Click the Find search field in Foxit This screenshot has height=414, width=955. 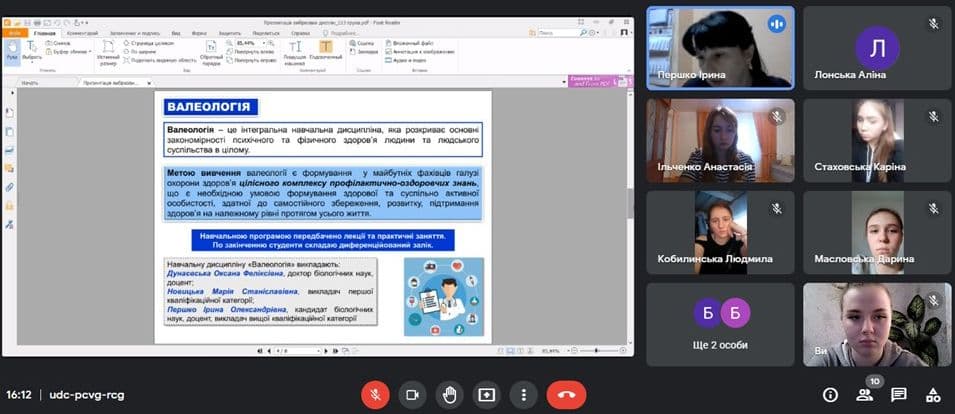click(558, 33)
